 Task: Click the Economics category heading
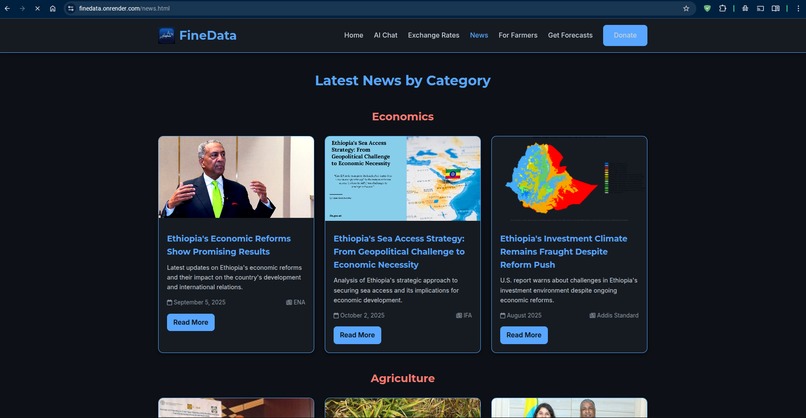[402, 117]
